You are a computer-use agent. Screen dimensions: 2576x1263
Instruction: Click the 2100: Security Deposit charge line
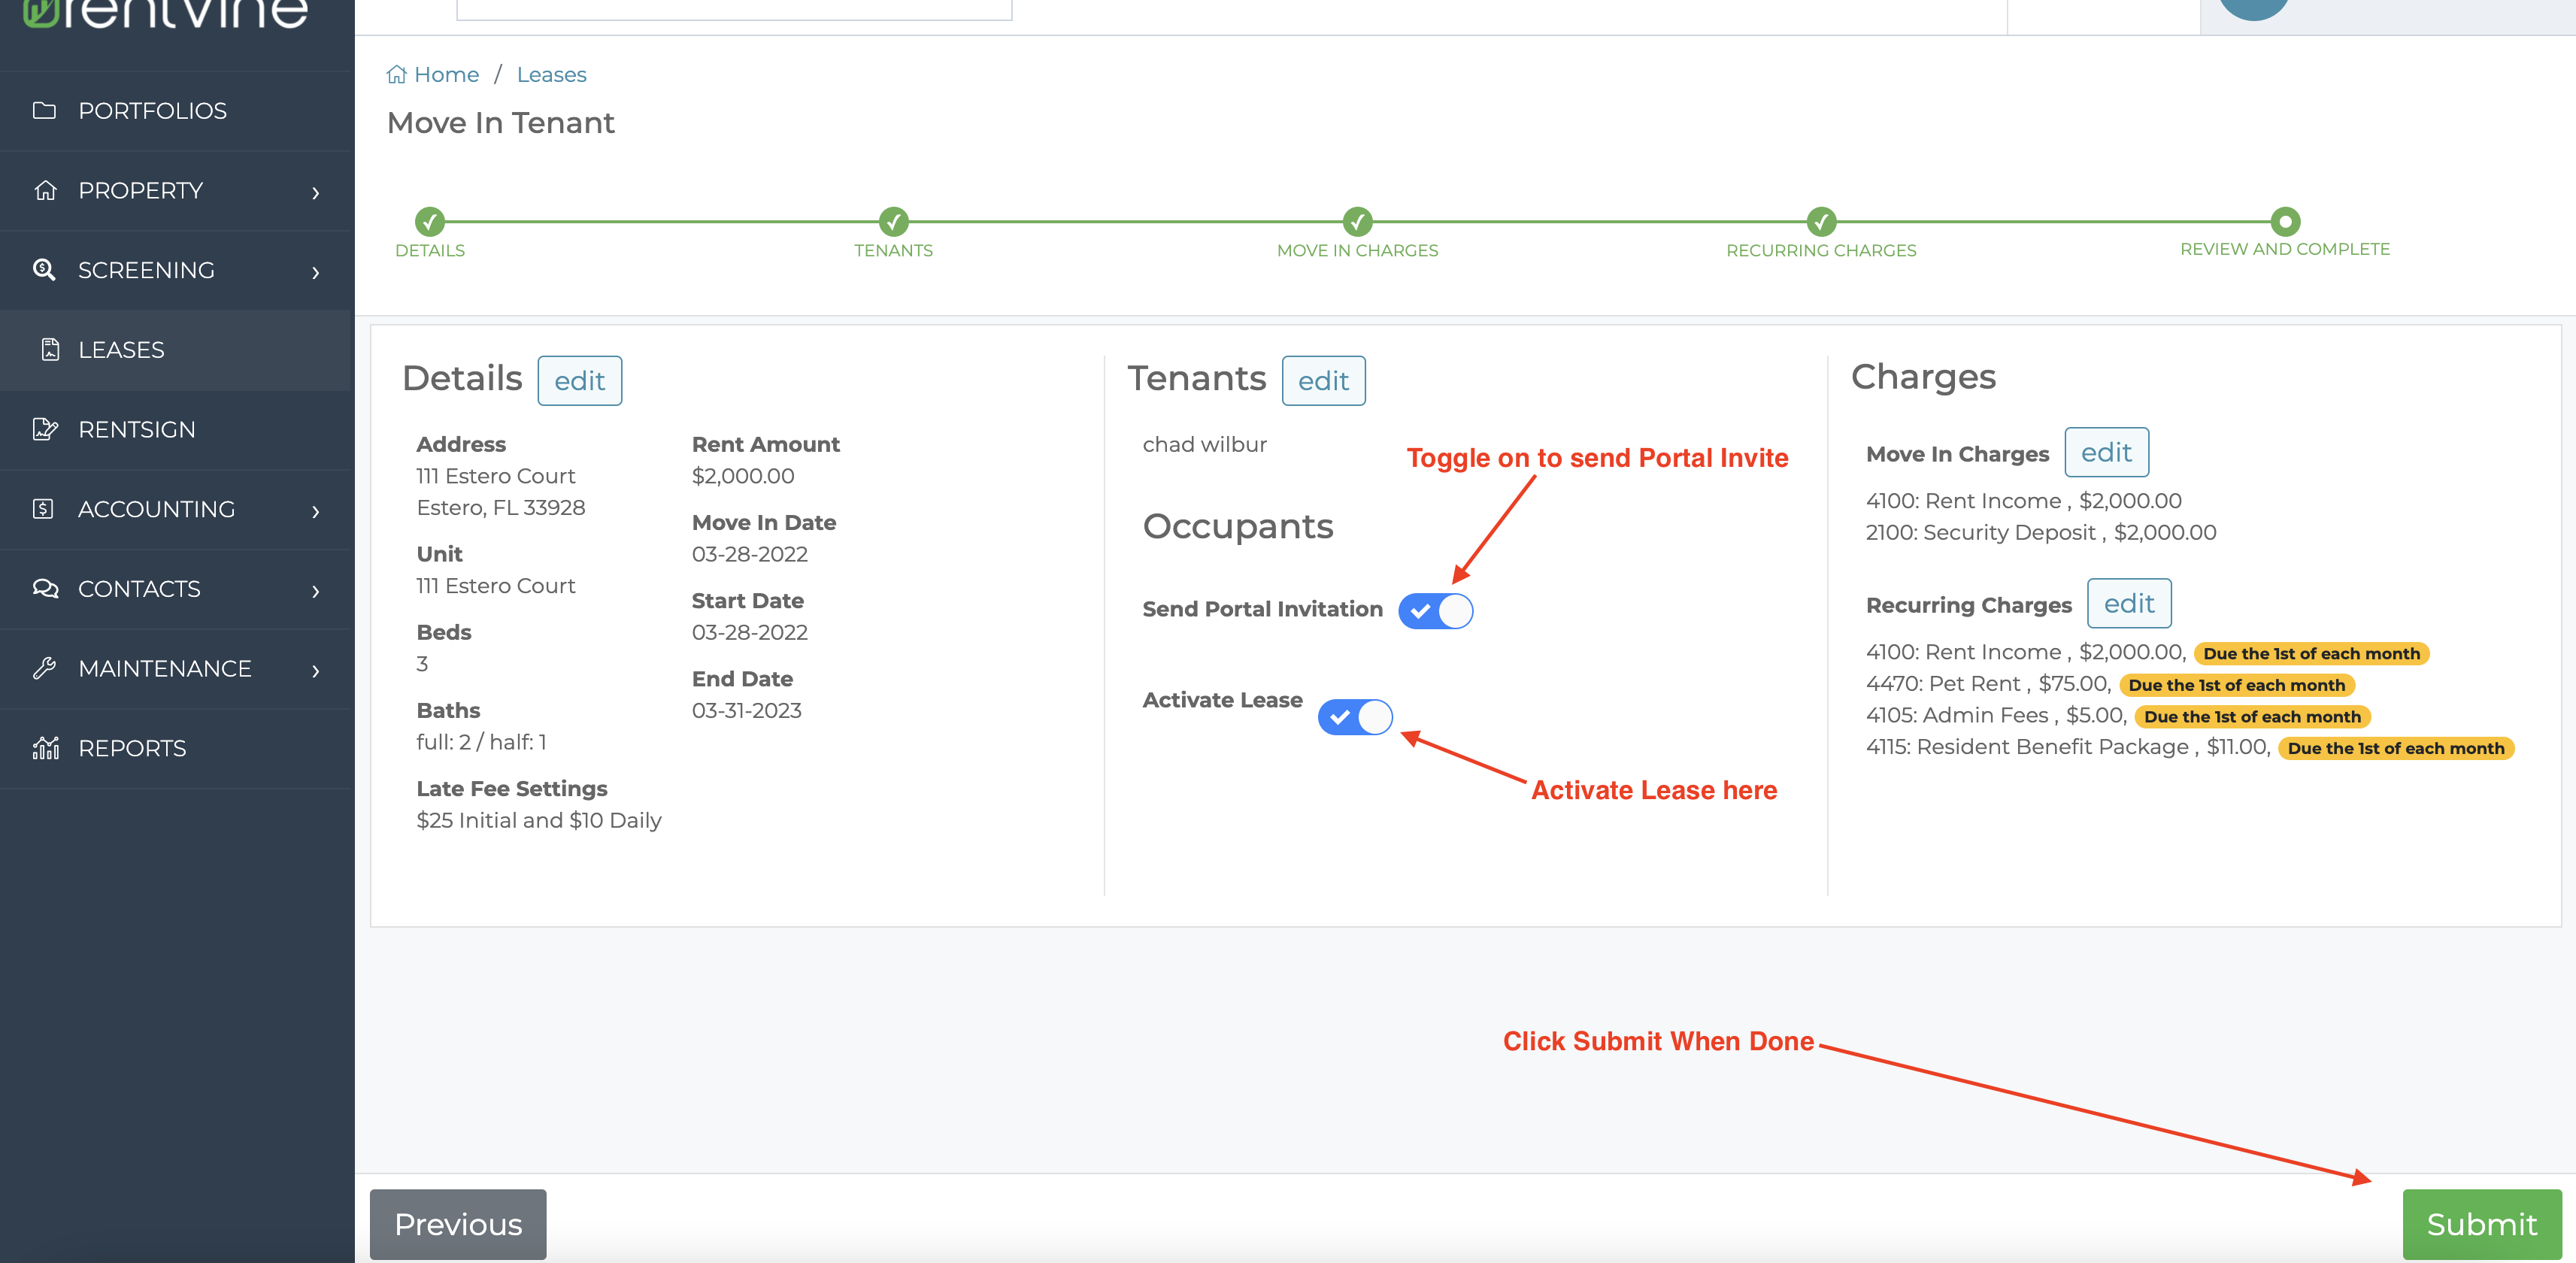[2040, 532]
